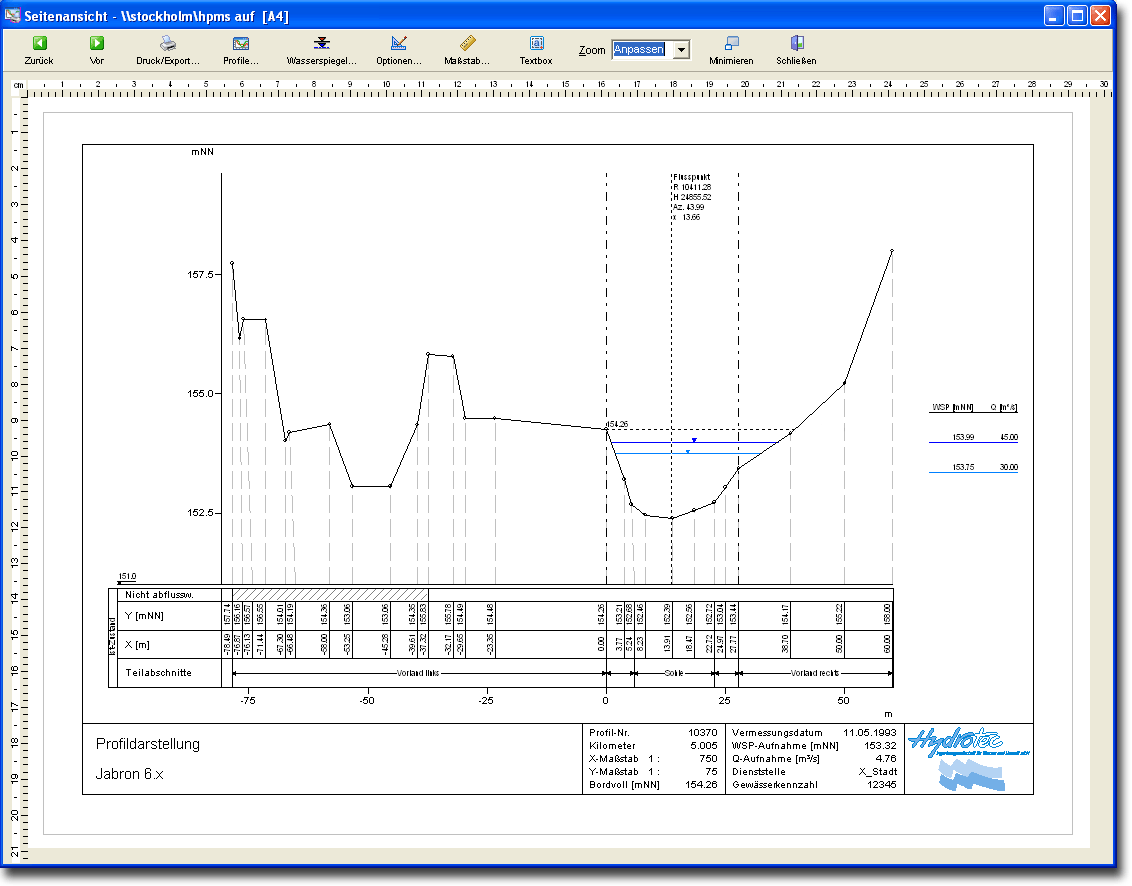1132x886 pixels.
Task: Click the Sohle section label
Action: point(674,673)
